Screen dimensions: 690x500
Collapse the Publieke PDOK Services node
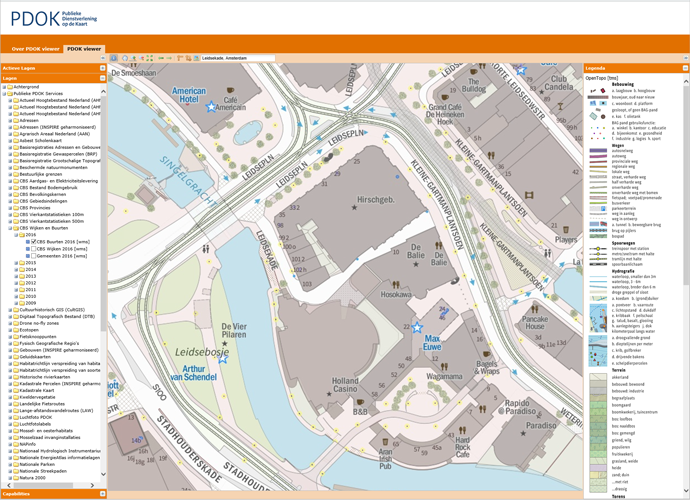[4, 94]
